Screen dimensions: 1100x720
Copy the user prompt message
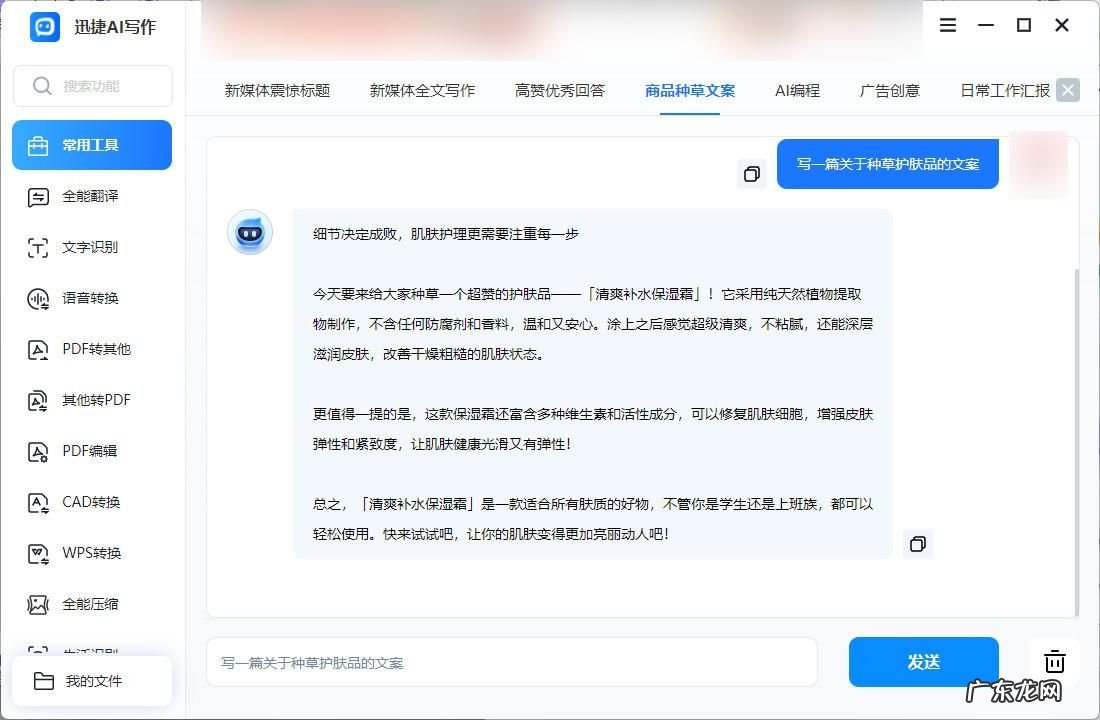click(751, 174)
